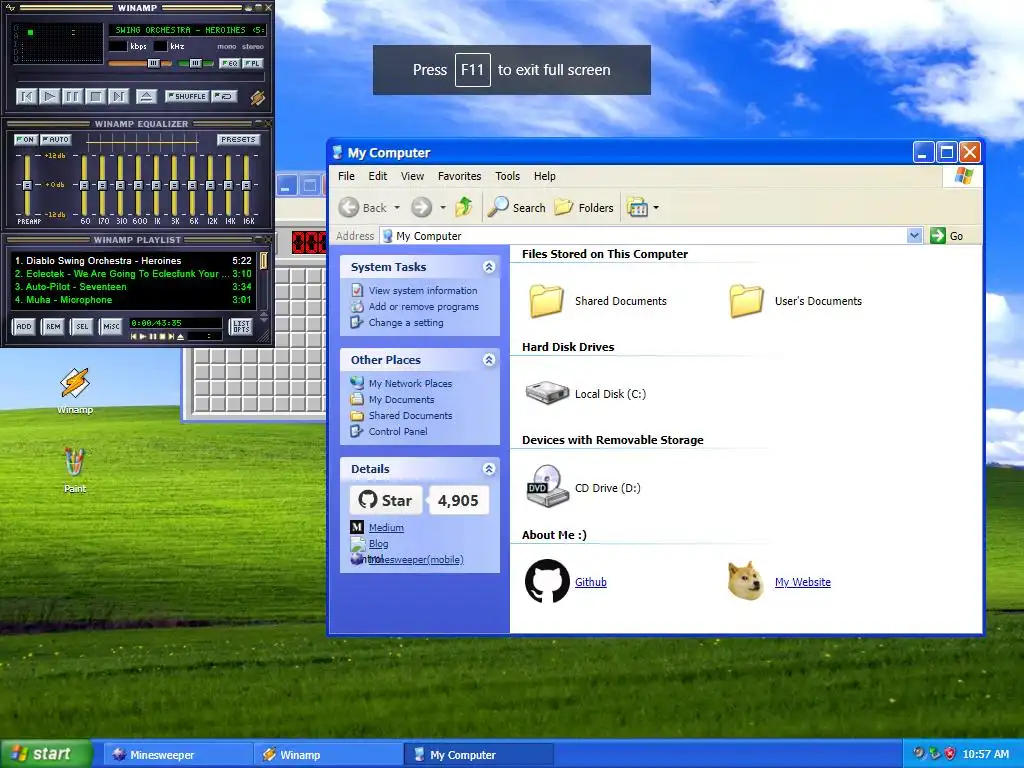
Task: Click the Folders toolbar button
Action: (x=584, y=208)
